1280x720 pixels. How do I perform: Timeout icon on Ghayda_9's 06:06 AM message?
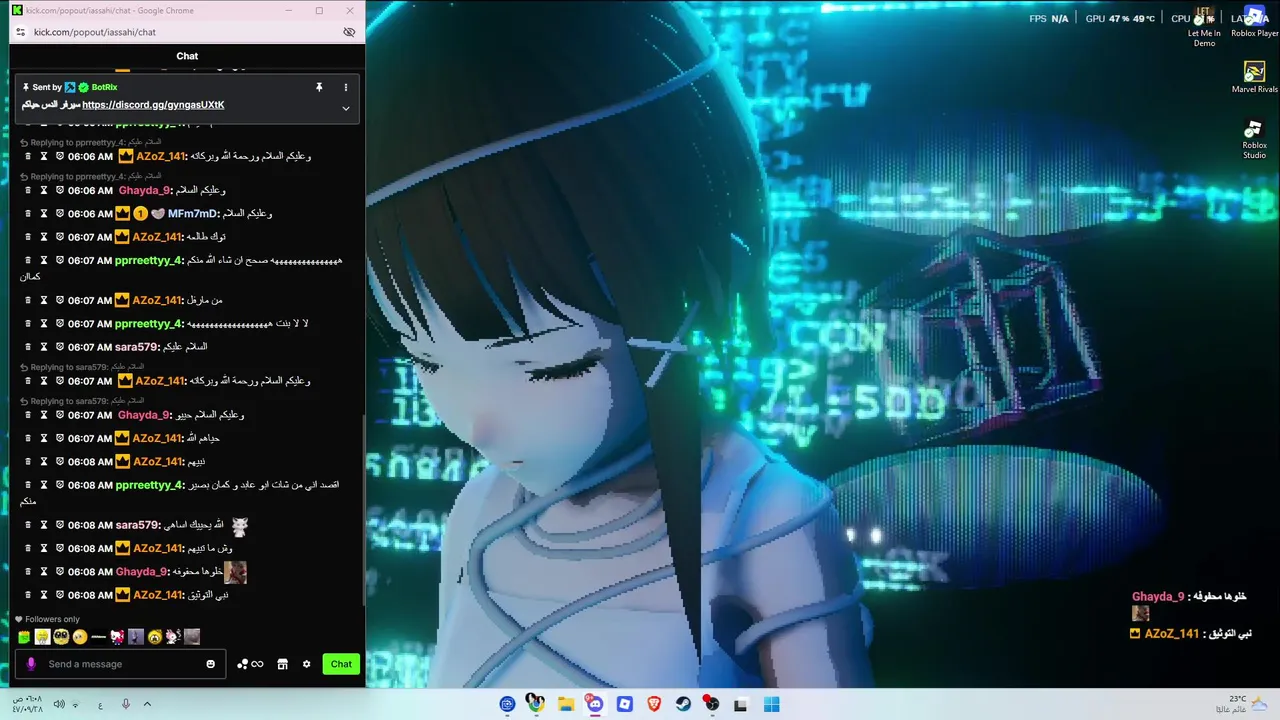(x=44, y=190)
